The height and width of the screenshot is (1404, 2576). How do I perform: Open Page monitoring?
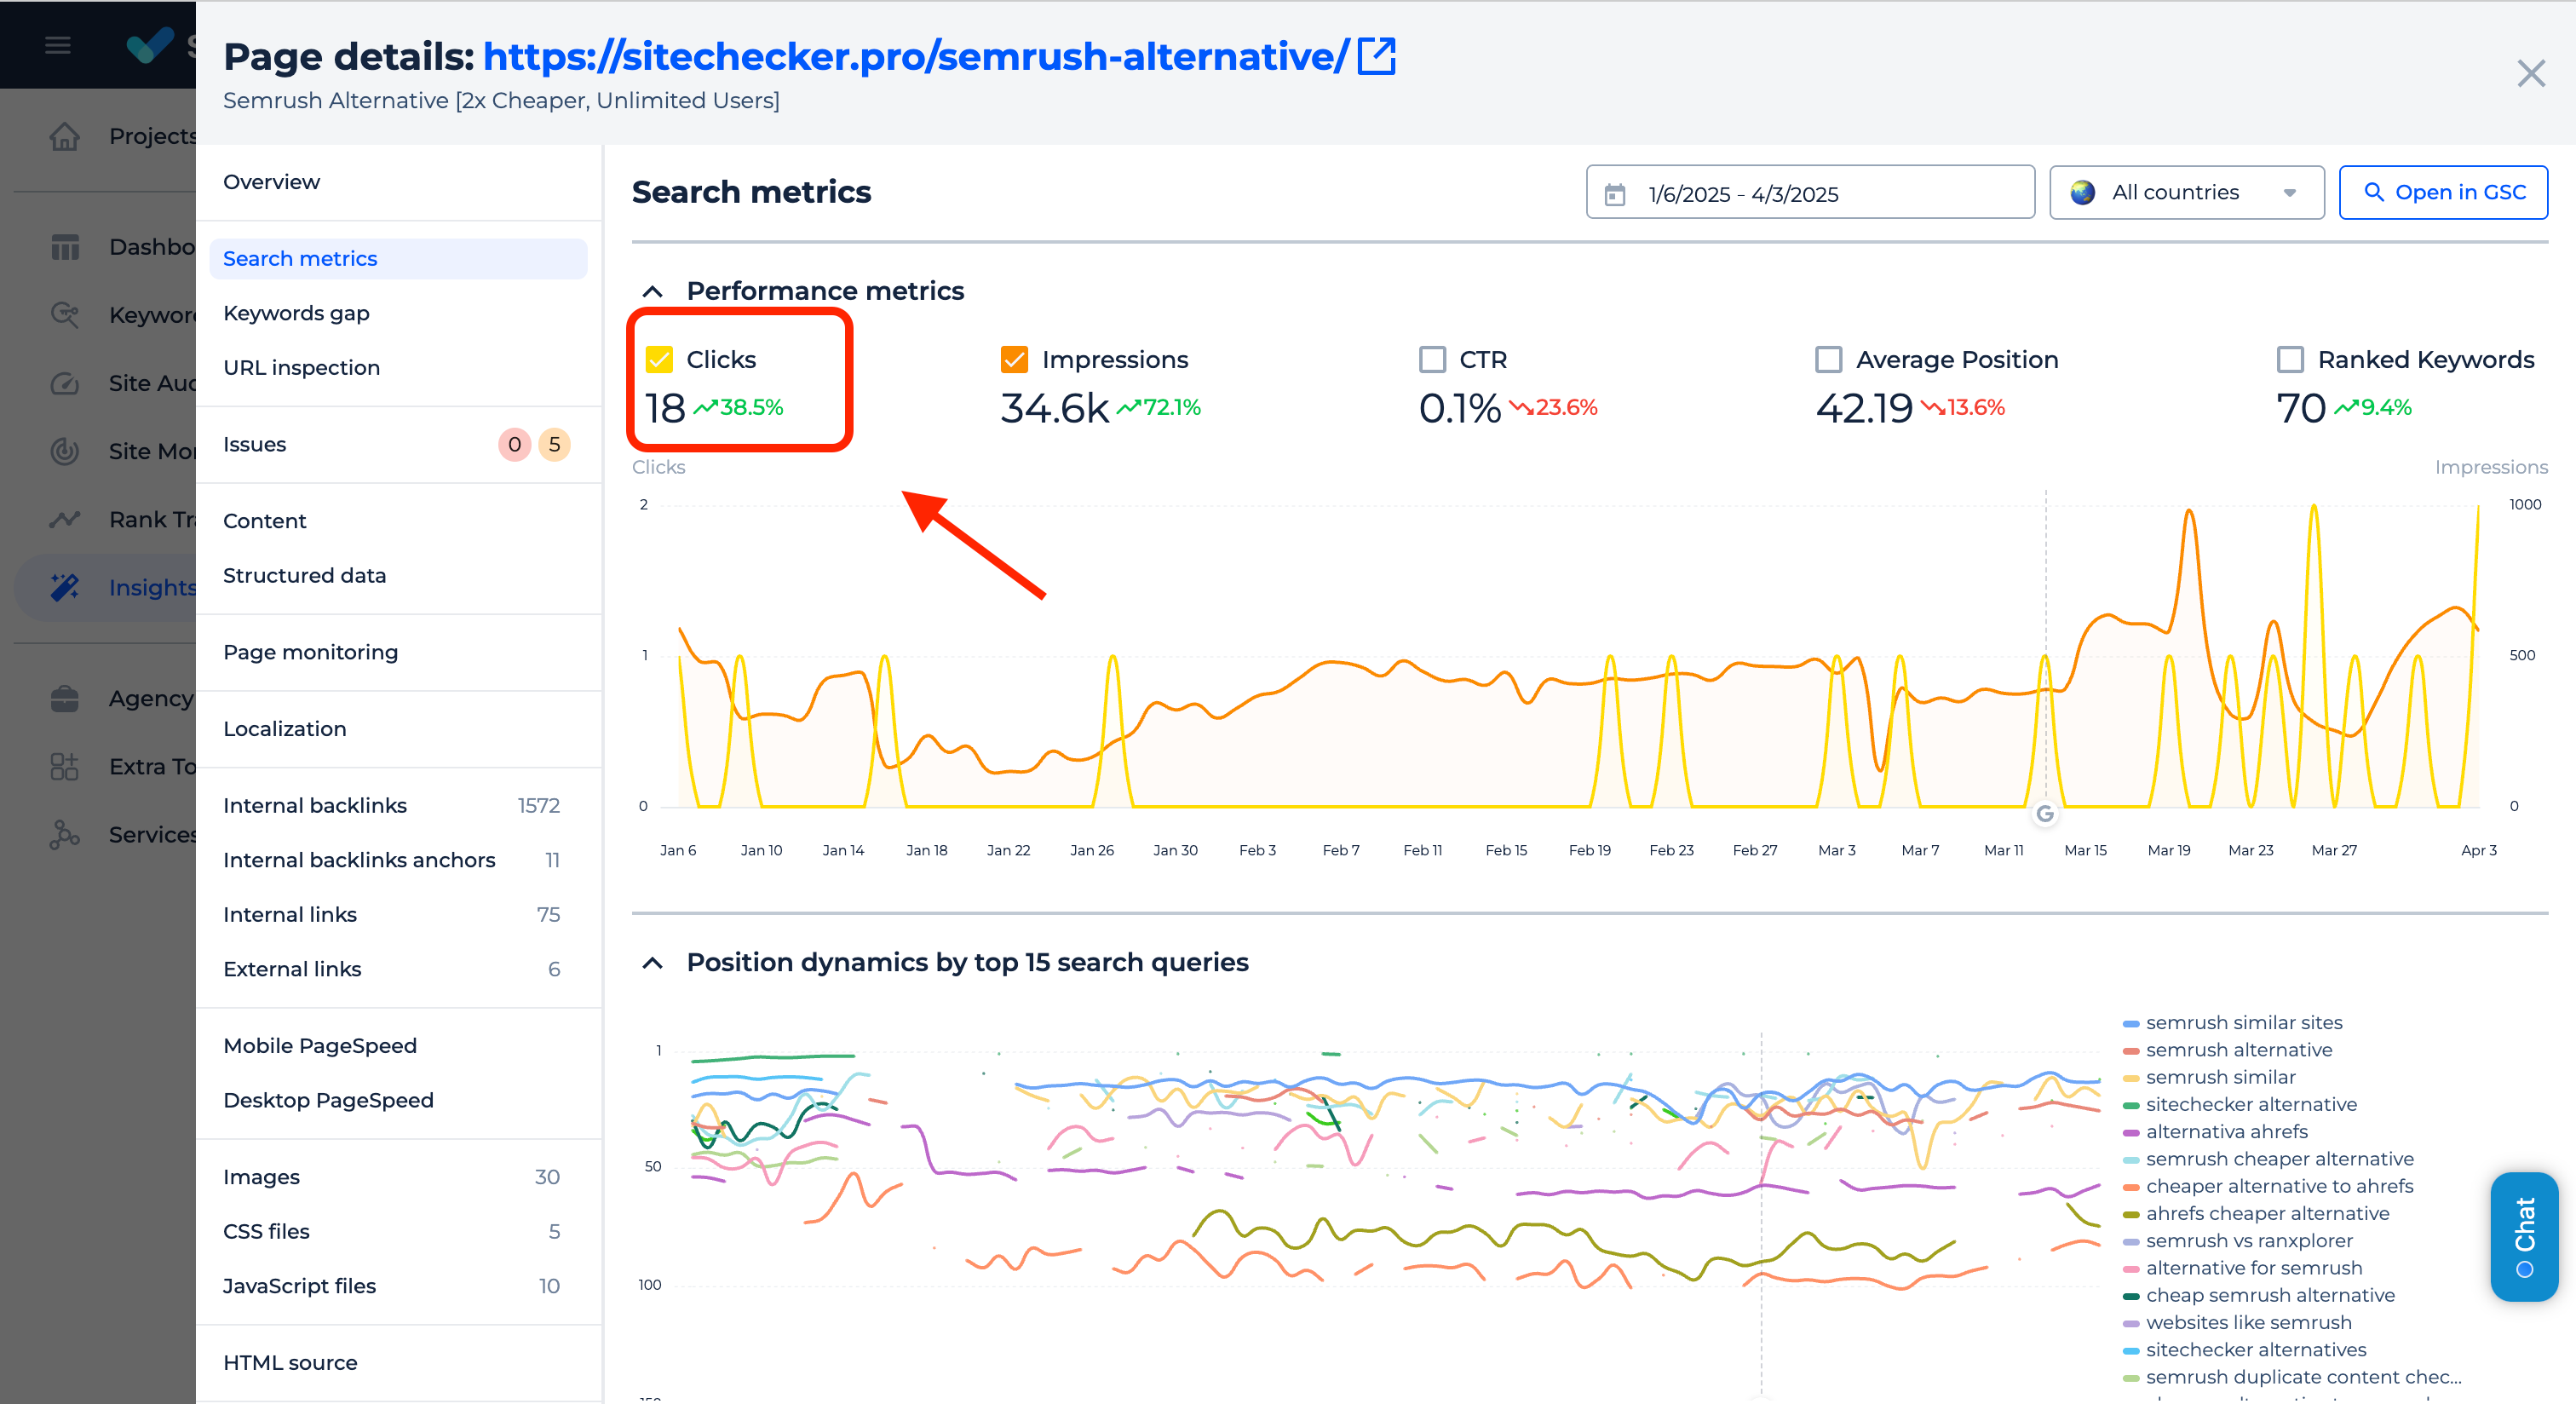point(310,652)
